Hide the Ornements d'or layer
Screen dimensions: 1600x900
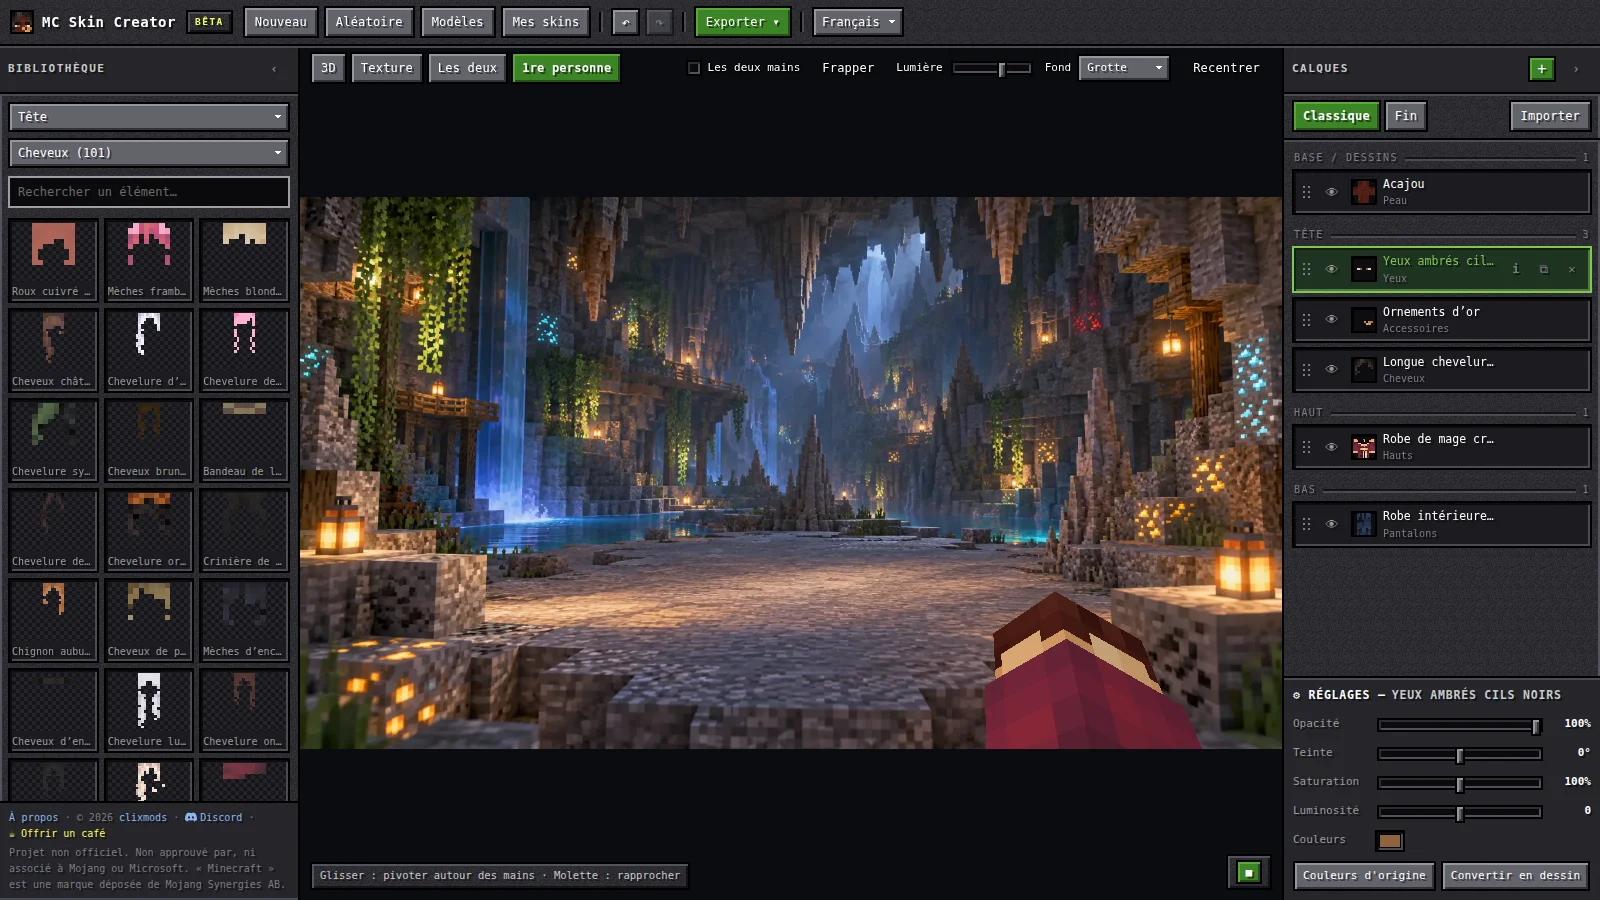tap(1331, 319)
